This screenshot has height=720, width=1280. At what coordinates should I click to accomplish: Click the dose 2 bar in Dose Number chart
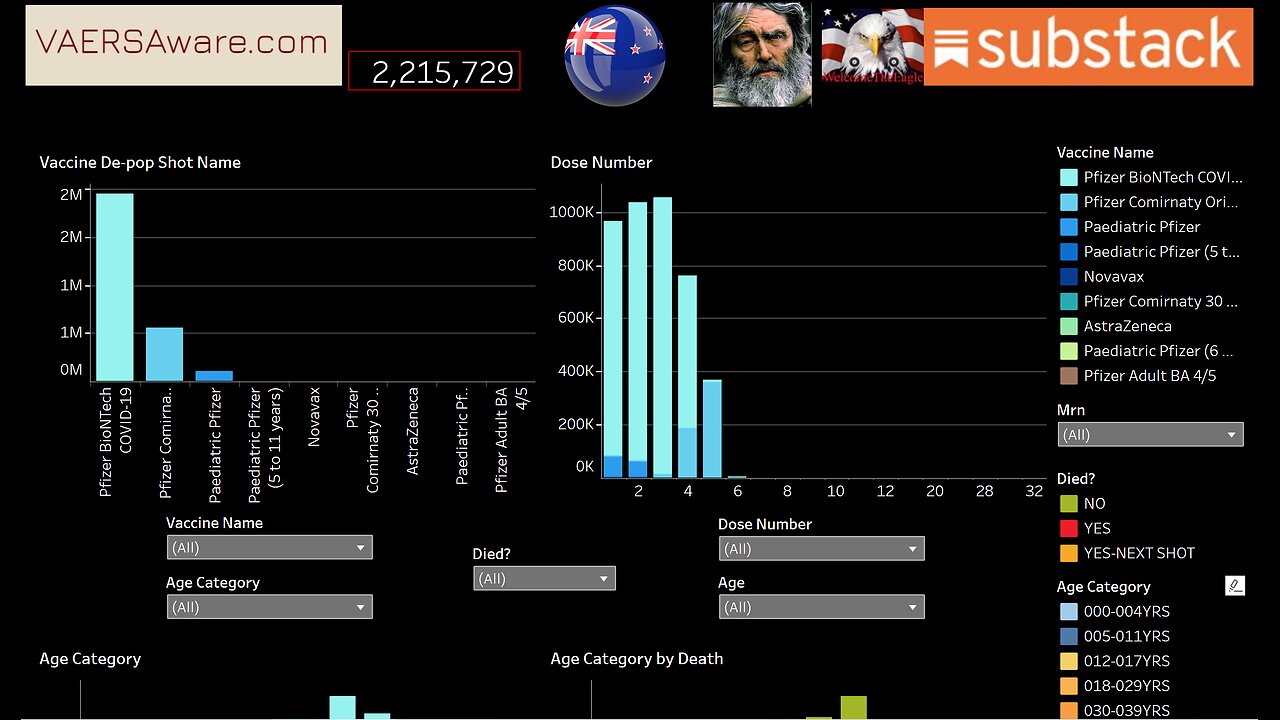click(x=638, y=340)
